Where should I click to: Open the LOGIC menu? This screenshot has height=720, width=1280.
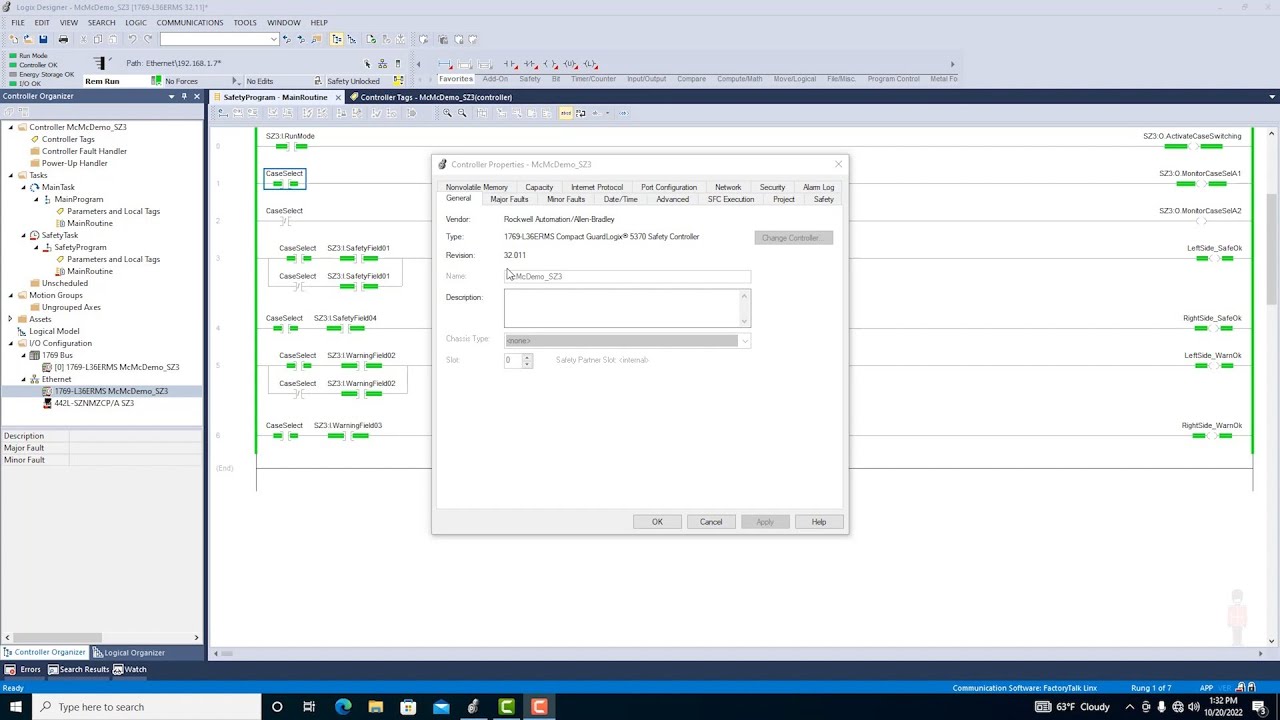(x=135, y=22)
